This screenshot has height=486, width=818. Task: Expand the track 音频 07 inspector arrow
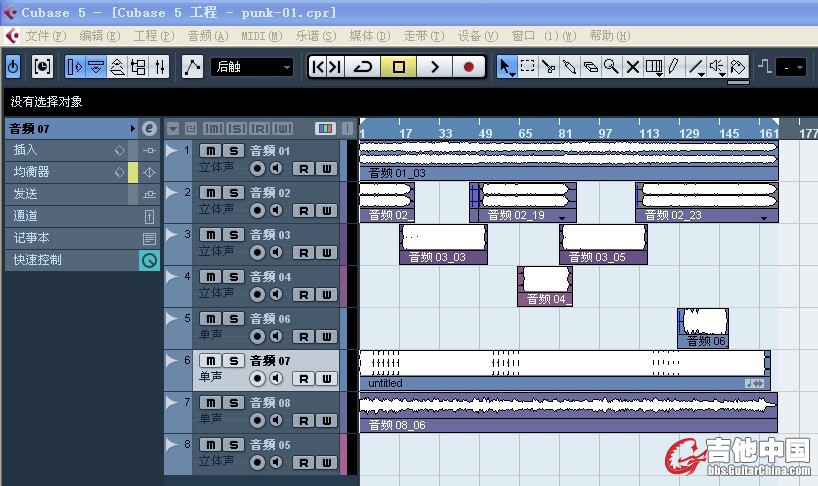tap(133, 128)
